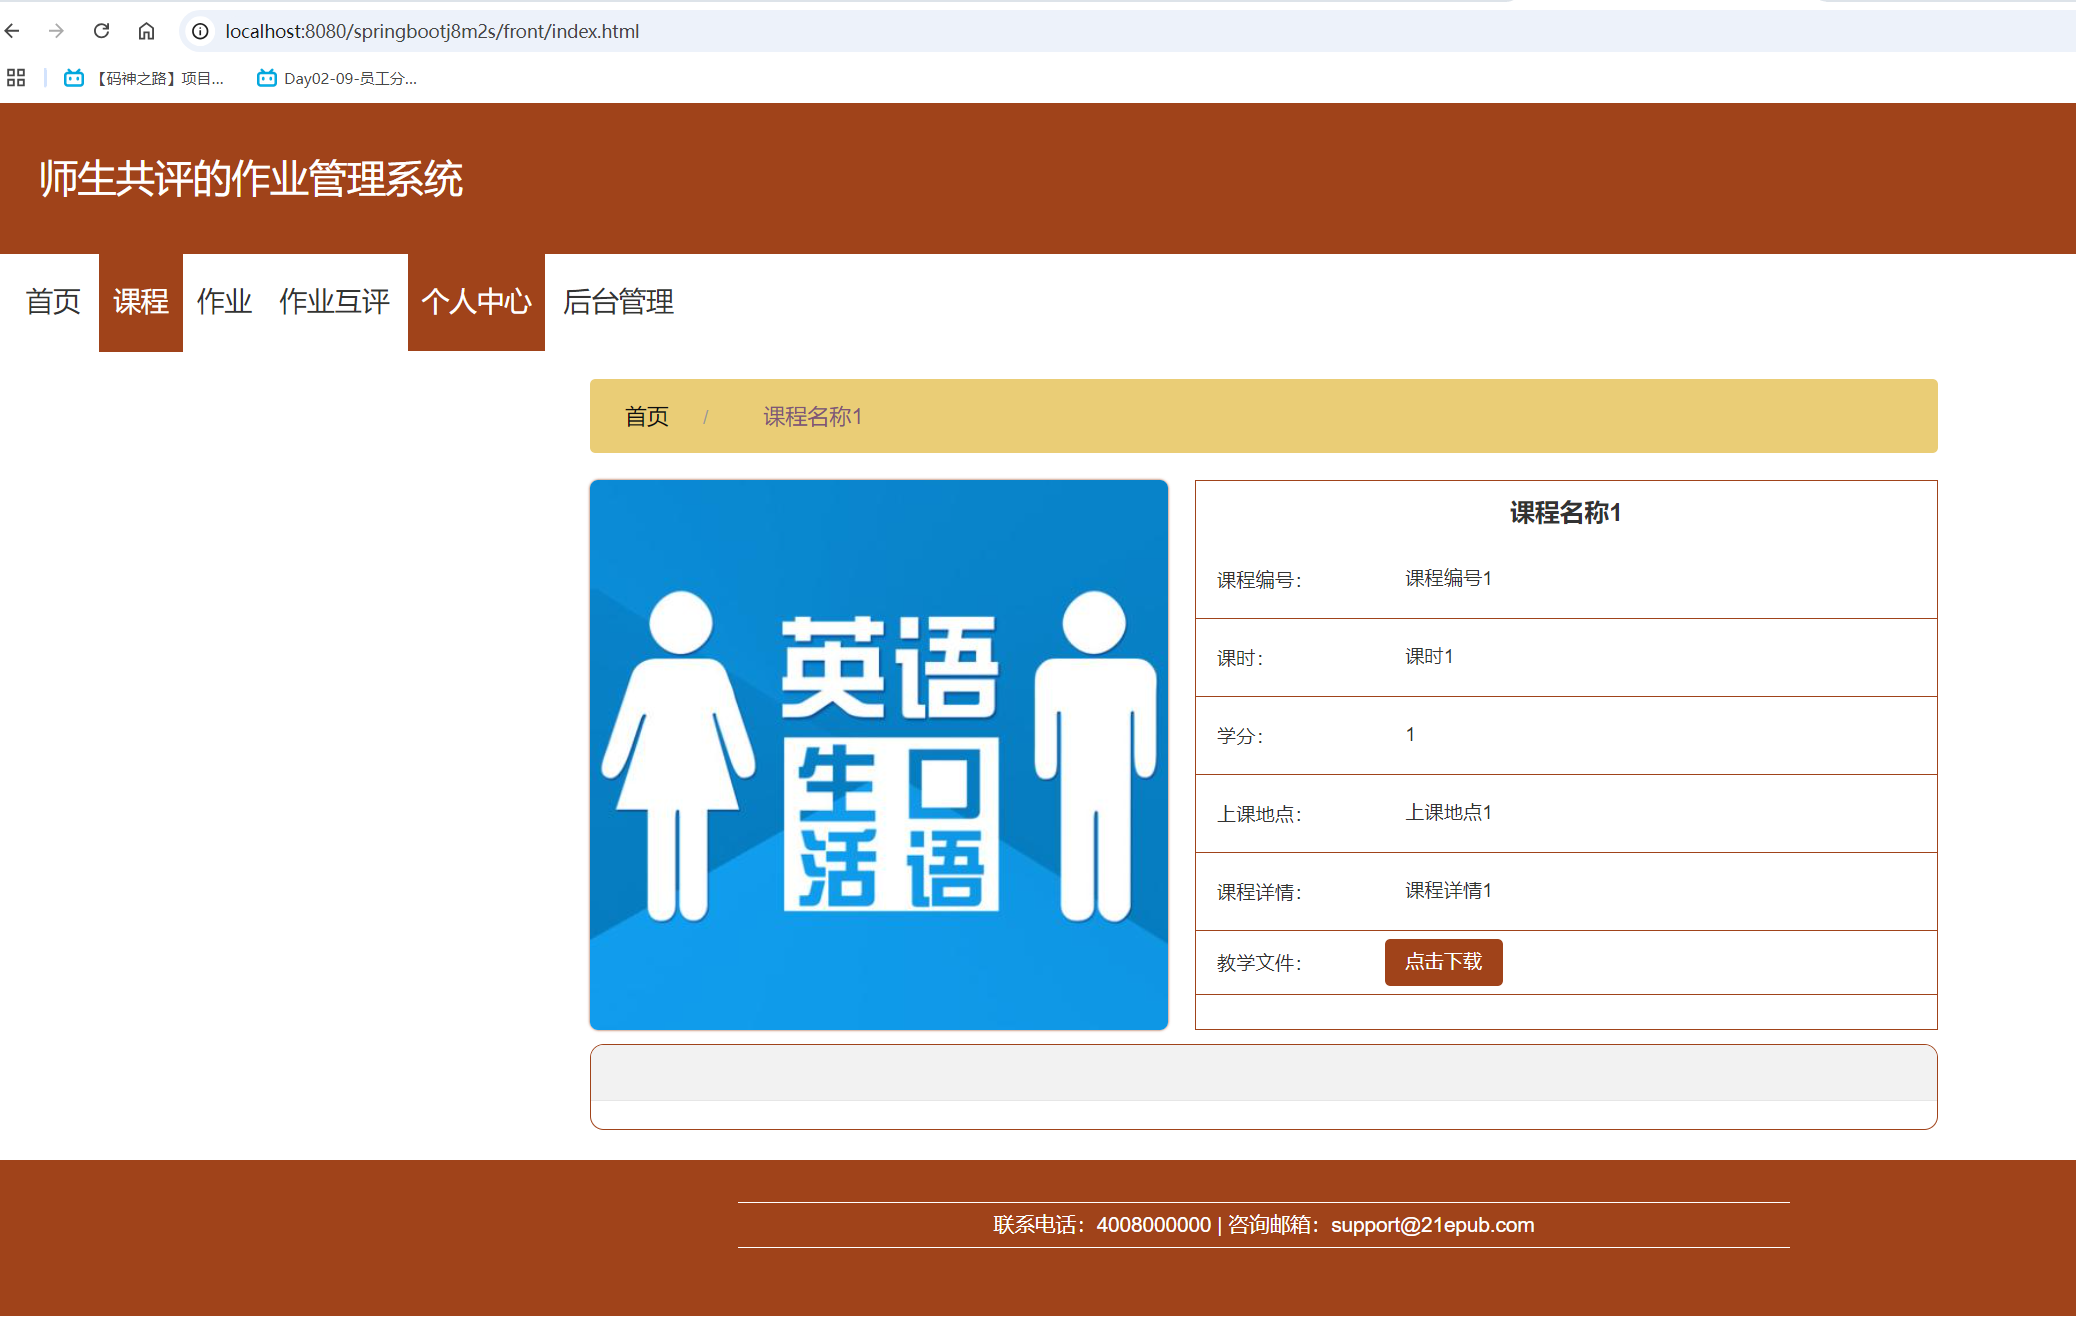Switch to the 课程 navigation tab
Image resolution: width=2076 pixels, height=1320 pixels.
click(140, 302)
